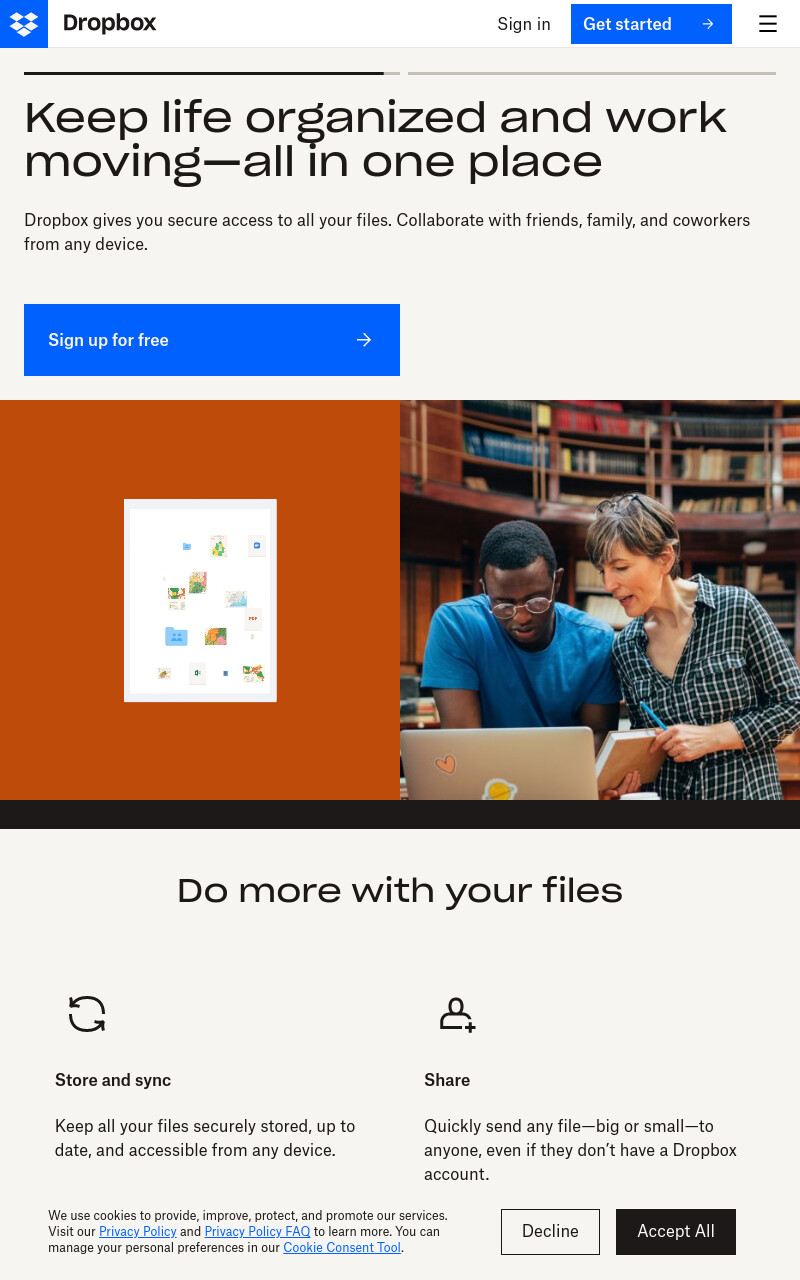Open the Cookie Consent Tool link

point(342,1248)
